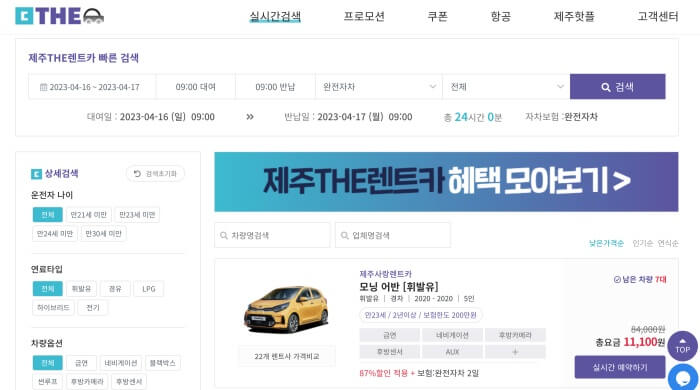
Task: Toggle the 하이브리드 fuel filter
Action: click(53, 307)
